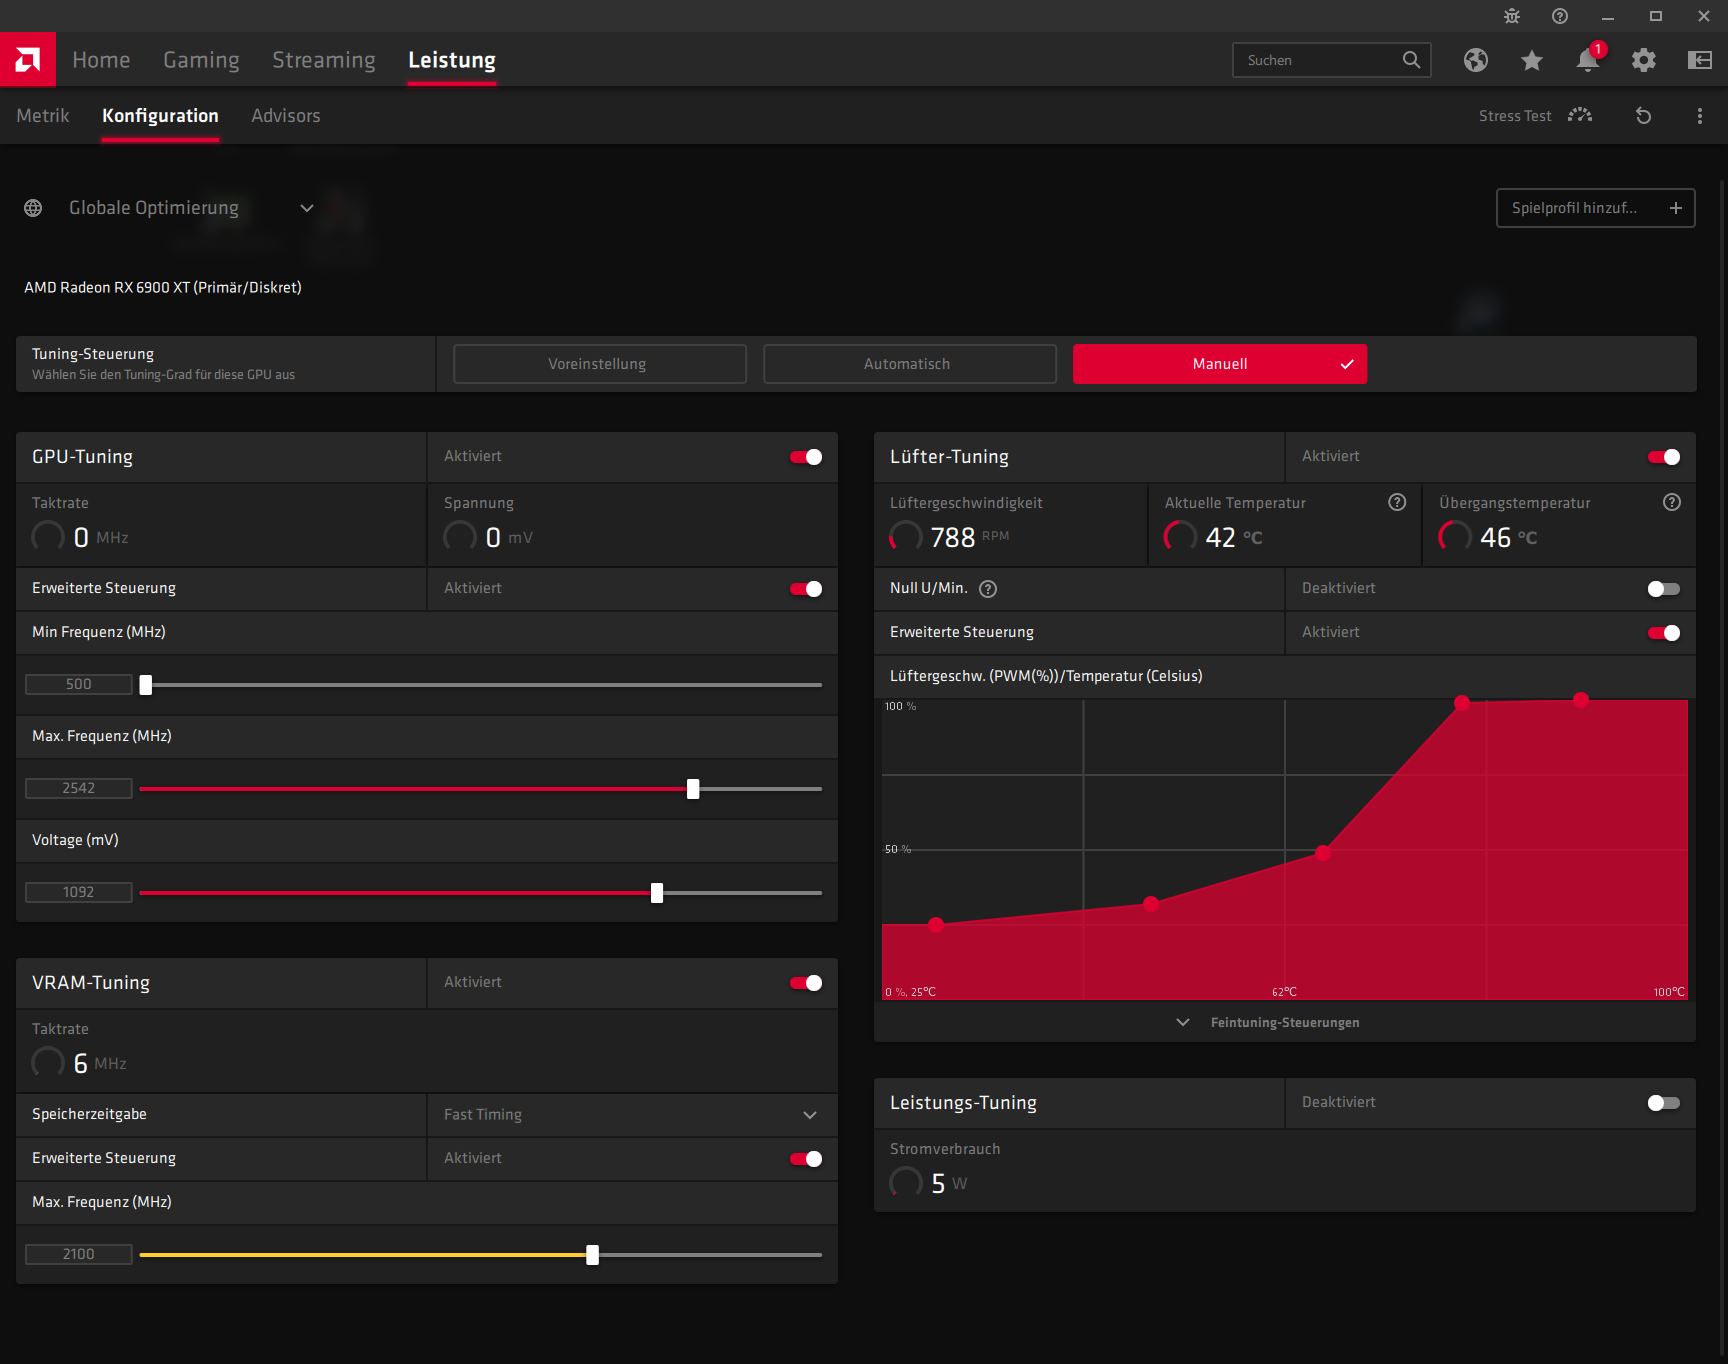Viewport: 1728px width, 1364px height.
Task: Switch to the Advisors sub-tab
Action: (x=286, y=116)
